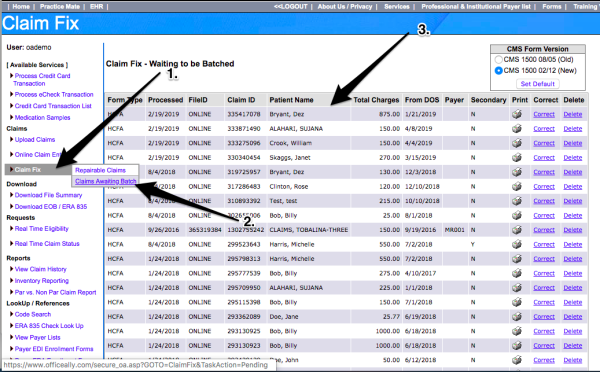Print claim 293130923 printer icon
Image resolution: width=600 pixels, height=372 pixels.
pos(517,346)
